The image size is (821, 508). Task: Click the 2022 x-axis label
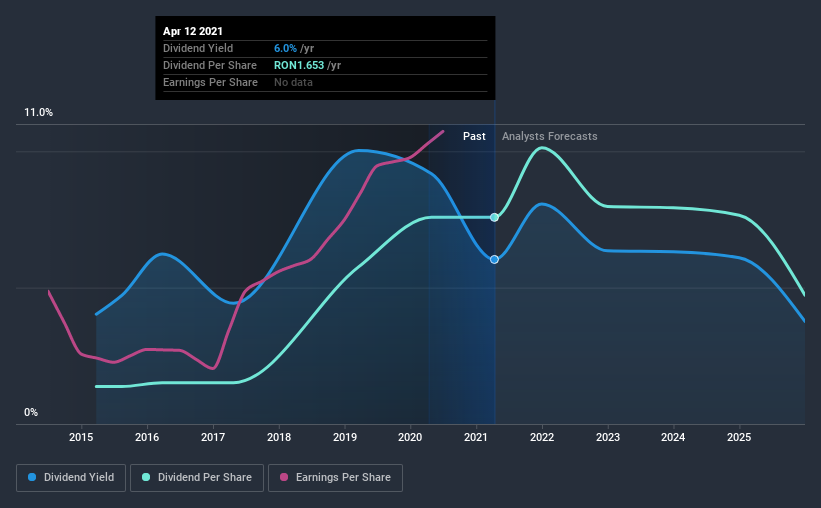pyautogui.click(x=542, y=437)
